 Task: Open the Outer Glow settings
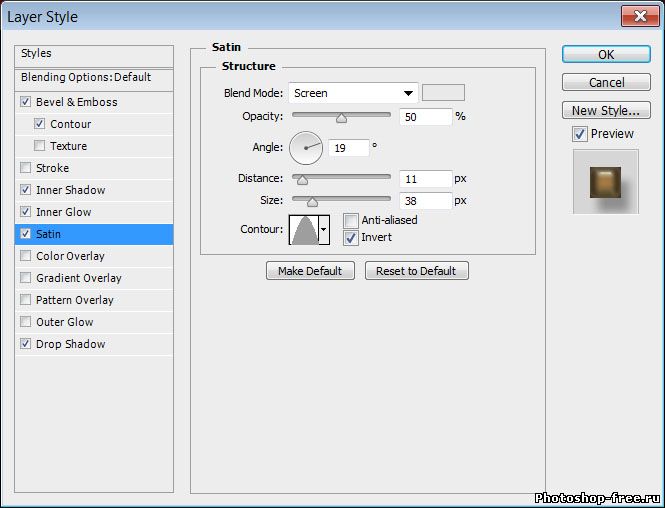point(65,322)
